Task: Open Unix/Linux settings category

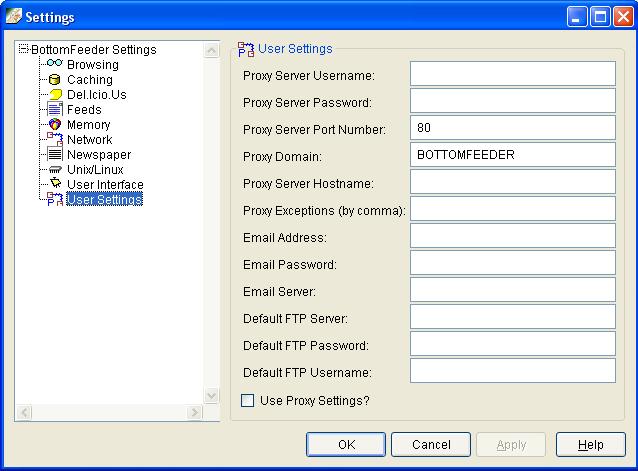Action: tap(95, 170)
